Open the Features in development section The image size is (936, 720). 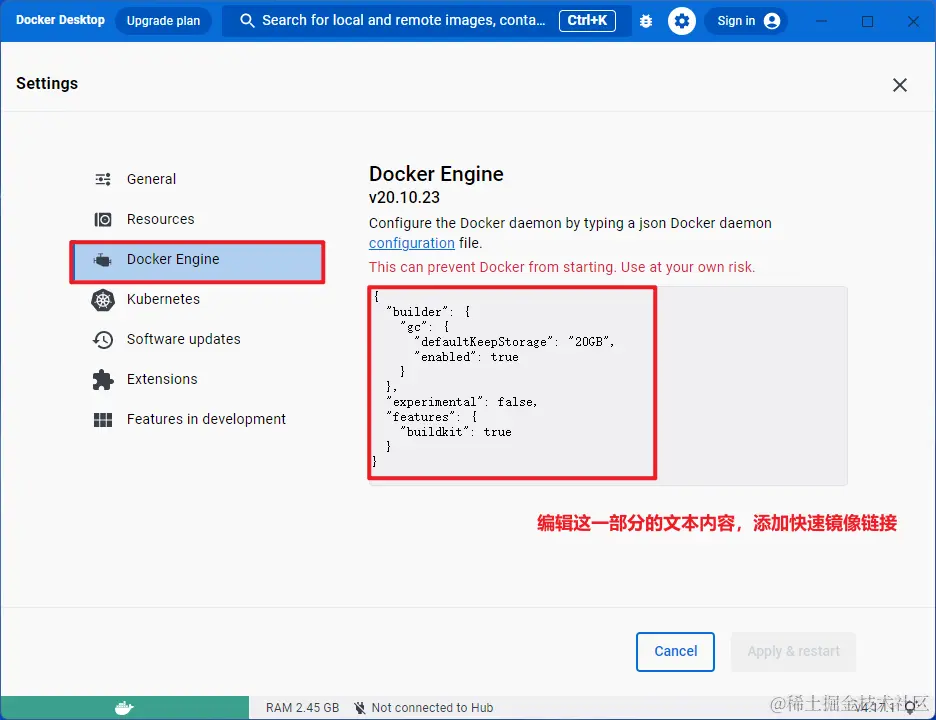coord(197,419)
